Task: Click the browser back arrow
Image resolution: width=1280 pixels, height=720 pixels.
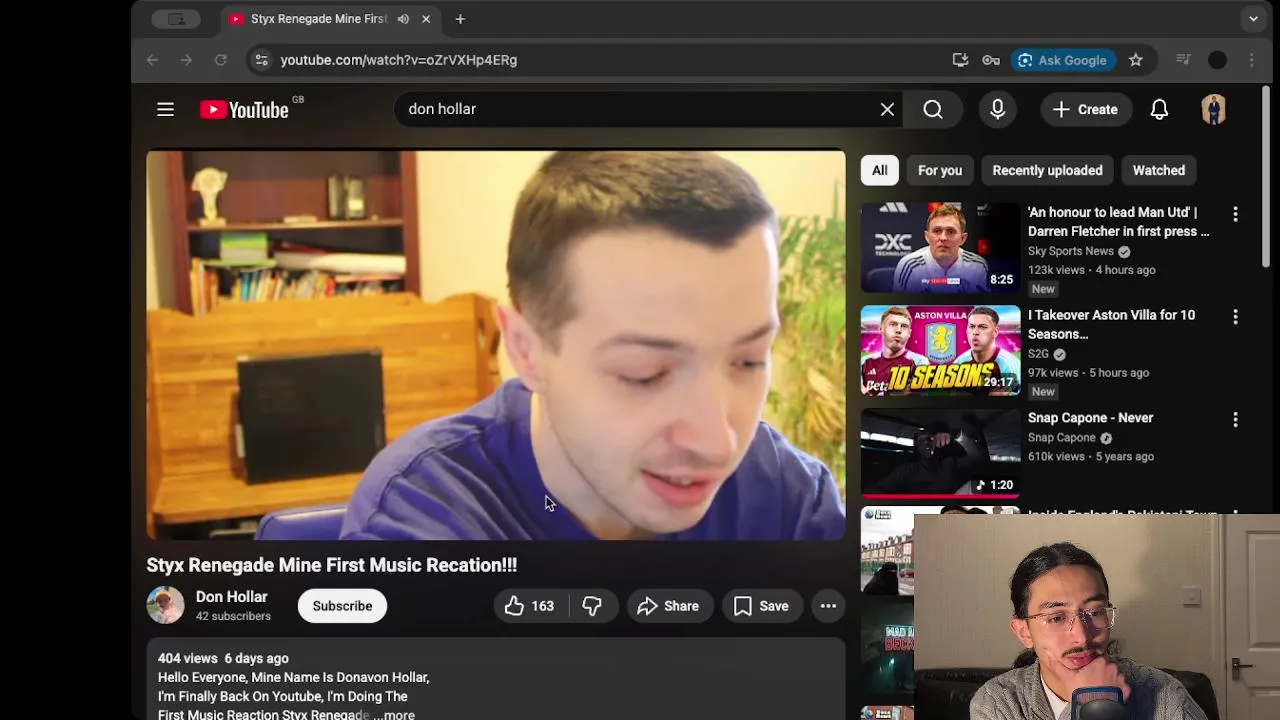Action: pos(152,60)
